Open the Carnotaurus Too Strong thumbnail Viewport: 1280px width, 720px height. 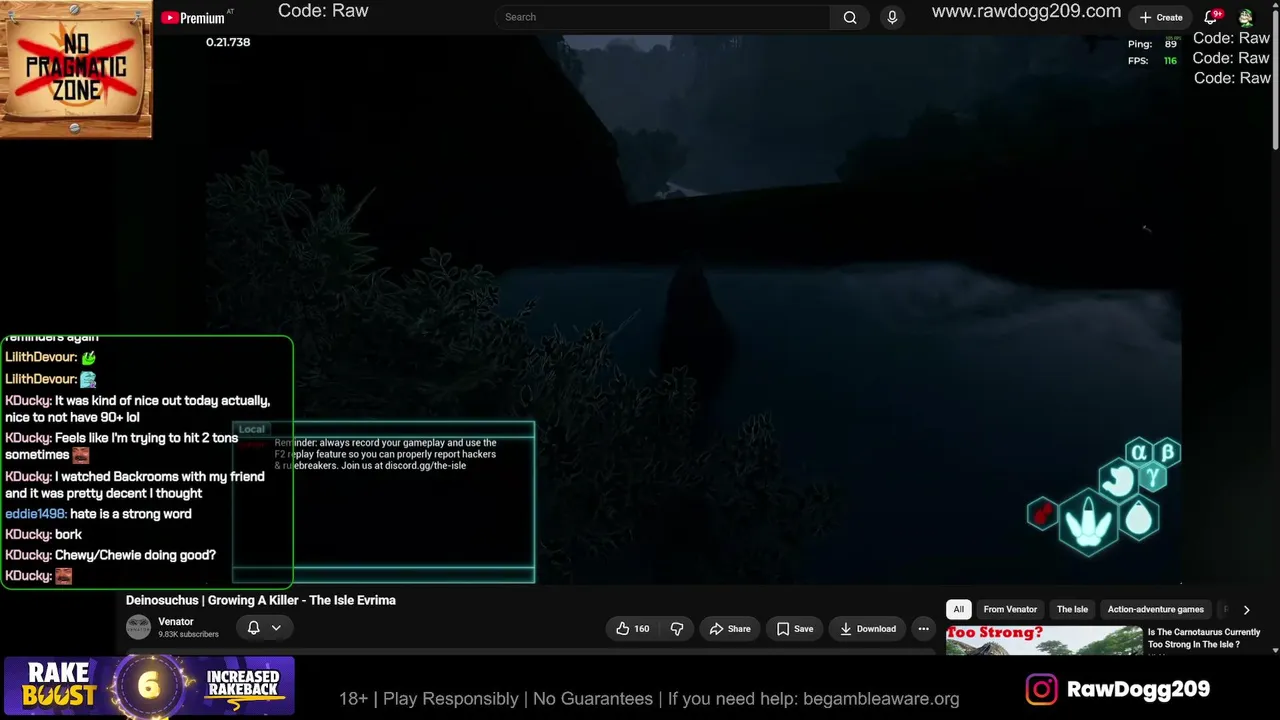point(1044,640)
